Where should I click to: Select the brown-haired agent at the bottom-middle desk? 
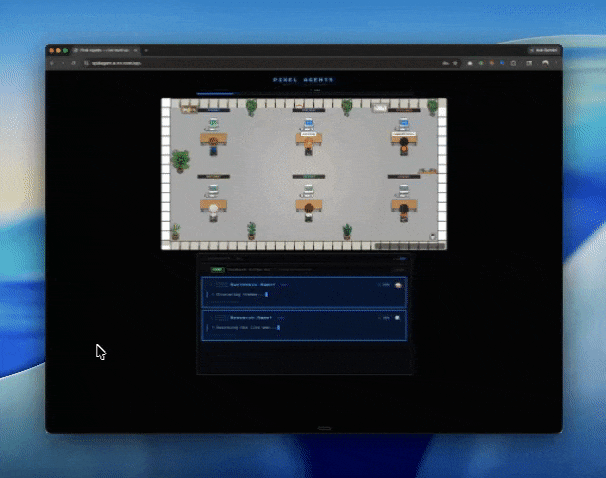(x=308, y=213)
